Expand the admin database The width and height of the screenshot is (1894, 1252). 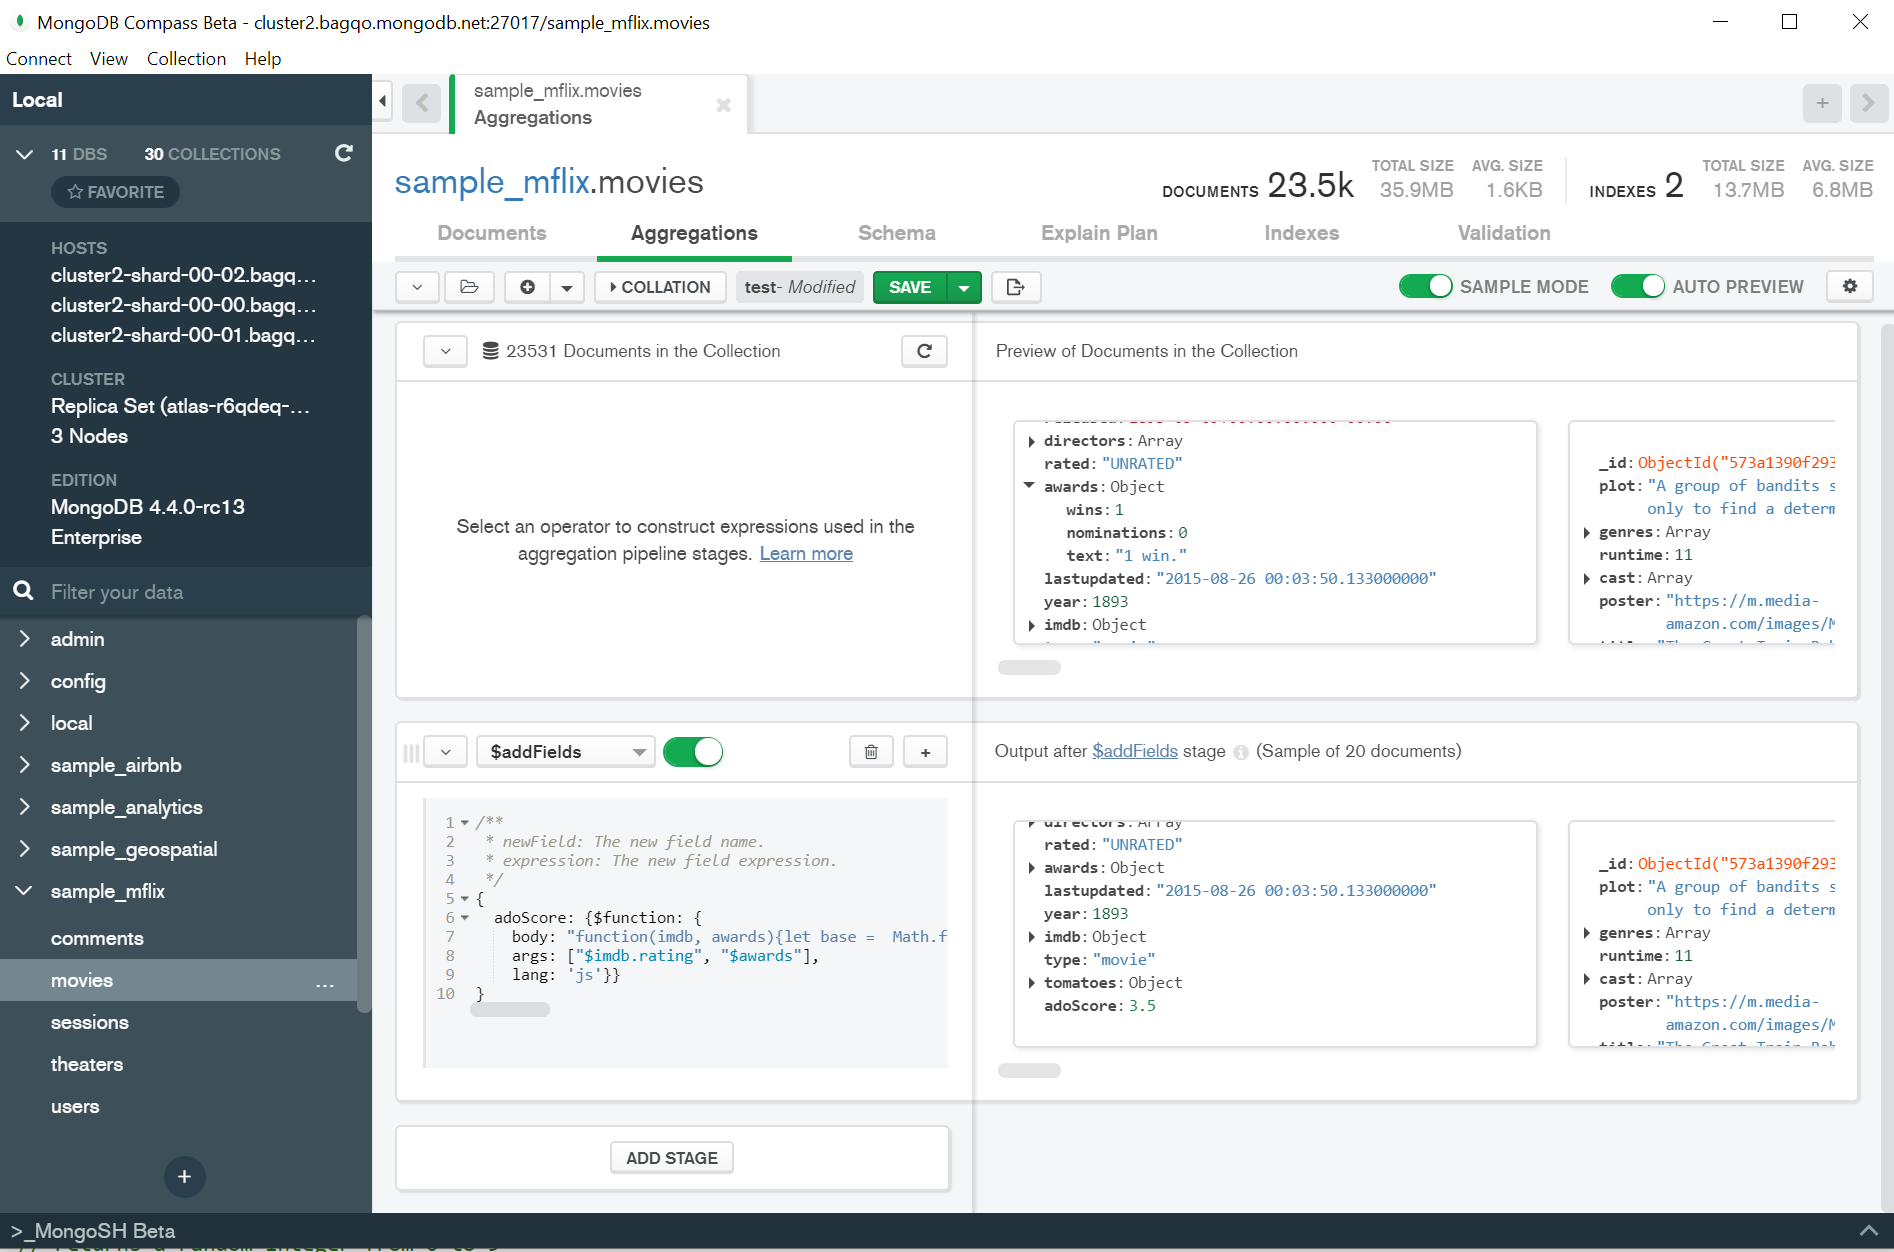(25, 639)
